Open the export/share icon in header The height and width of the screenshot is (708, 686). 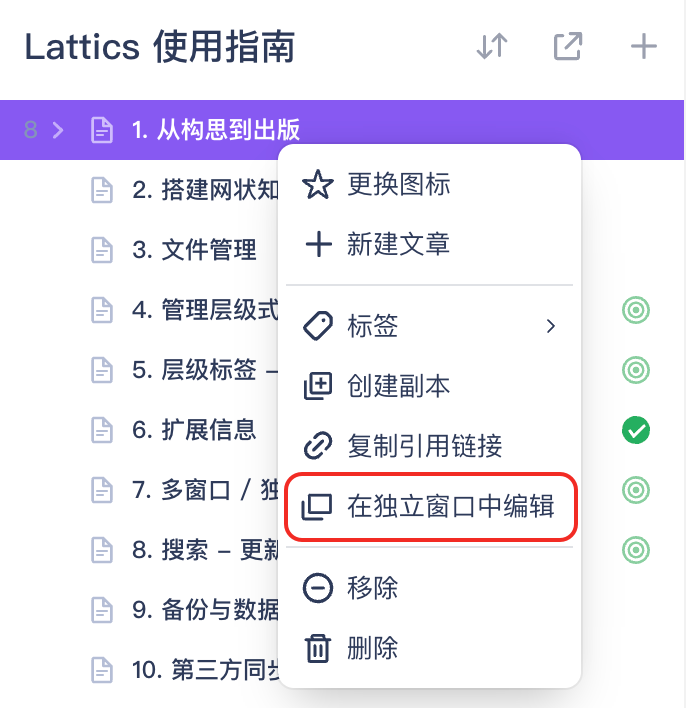pos(568,46)
